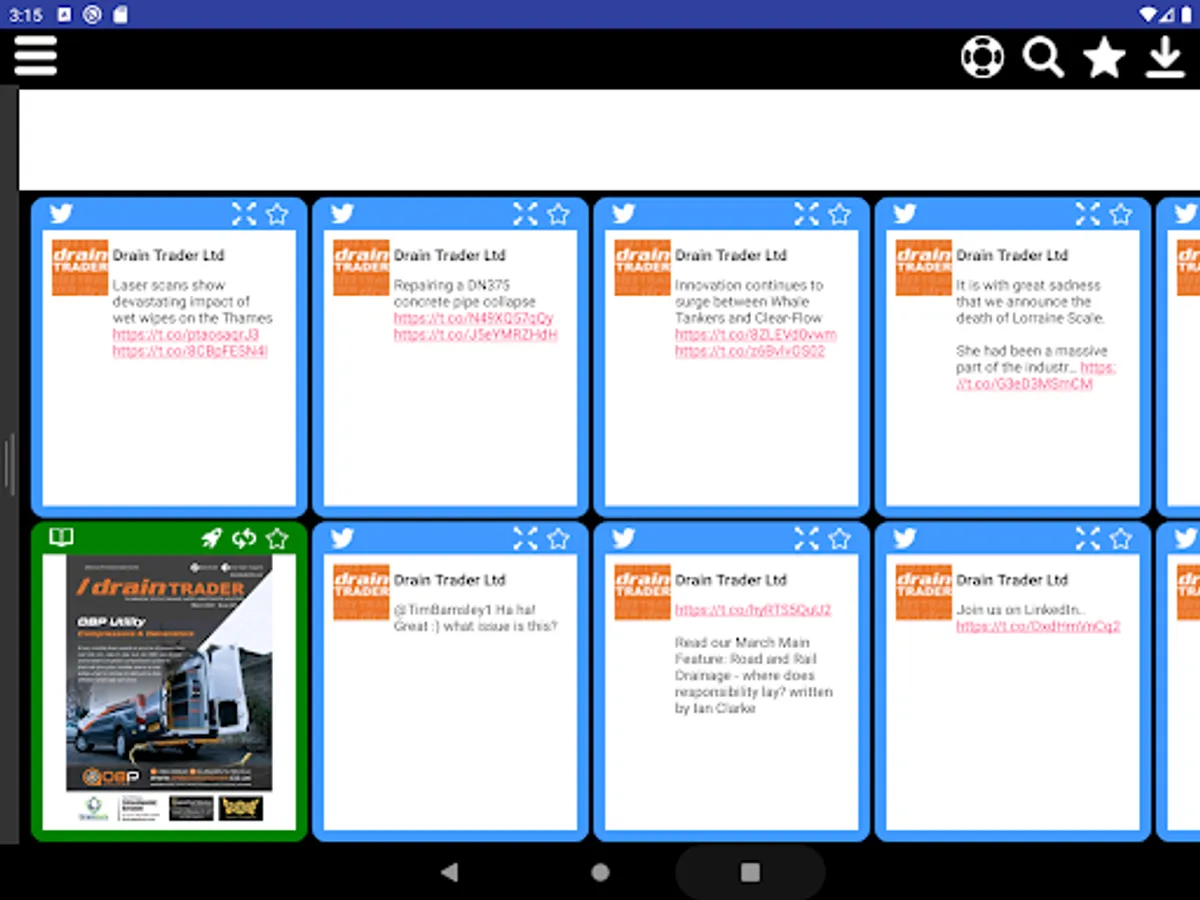This screenshot has width=1200, height=900.
Task: Expand the Lorraine Scale tweet card
Action: tap(1087, 213)
